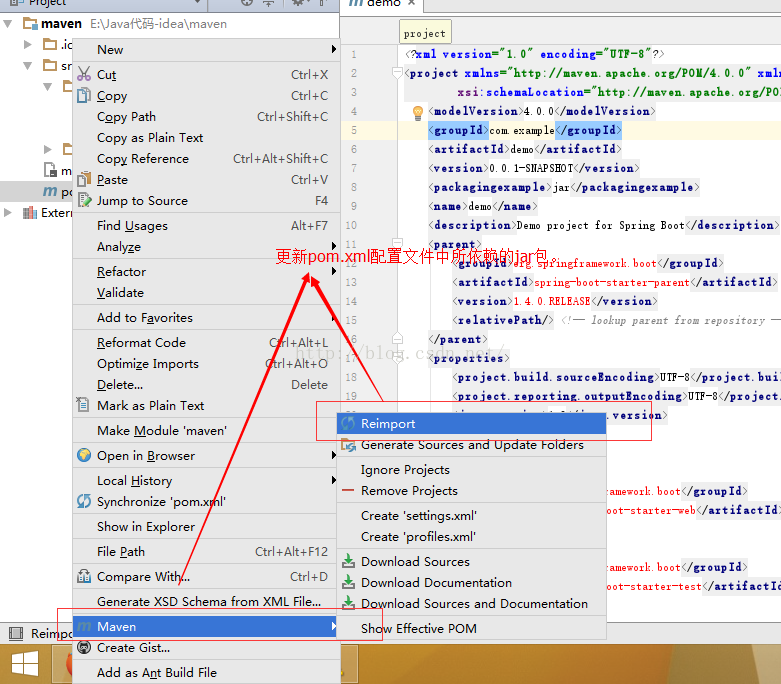This screenshot has width=781, height=684.
Task: Click the Mark as Plain Text icon
Action: [83, 404]
